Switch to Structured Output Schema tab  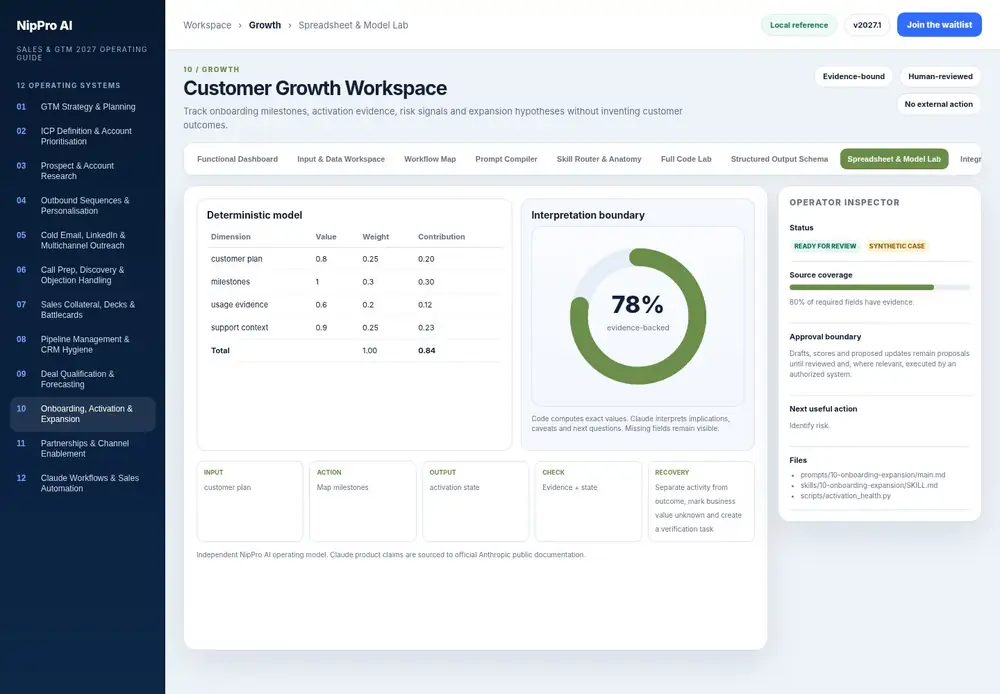tap(779, 159)
